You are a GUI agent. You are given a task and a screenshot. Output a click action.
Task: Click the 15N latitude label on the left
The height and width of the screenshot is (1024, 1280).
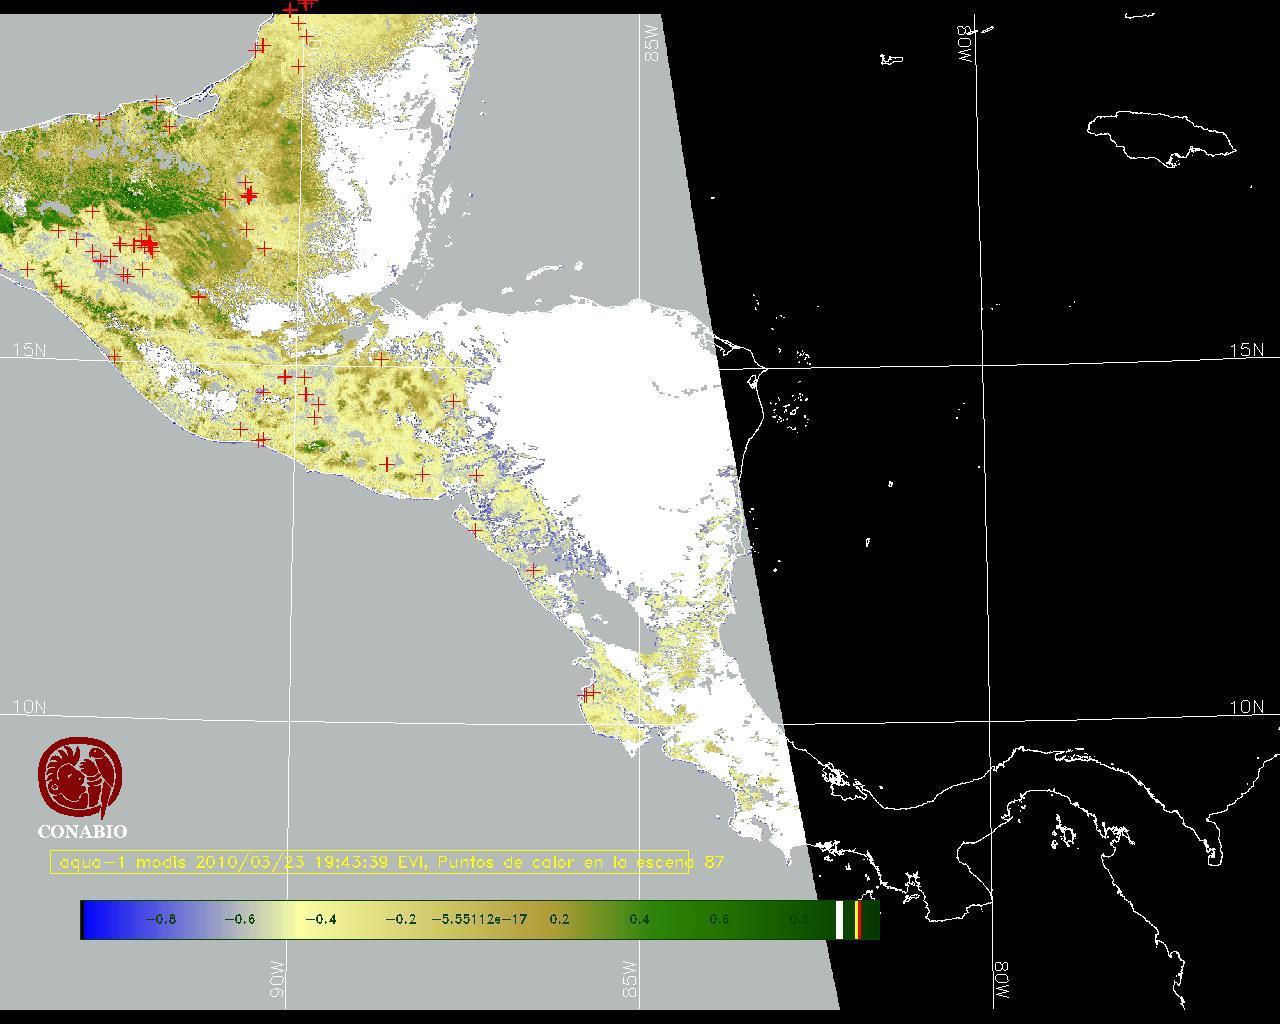pos(29,350)
